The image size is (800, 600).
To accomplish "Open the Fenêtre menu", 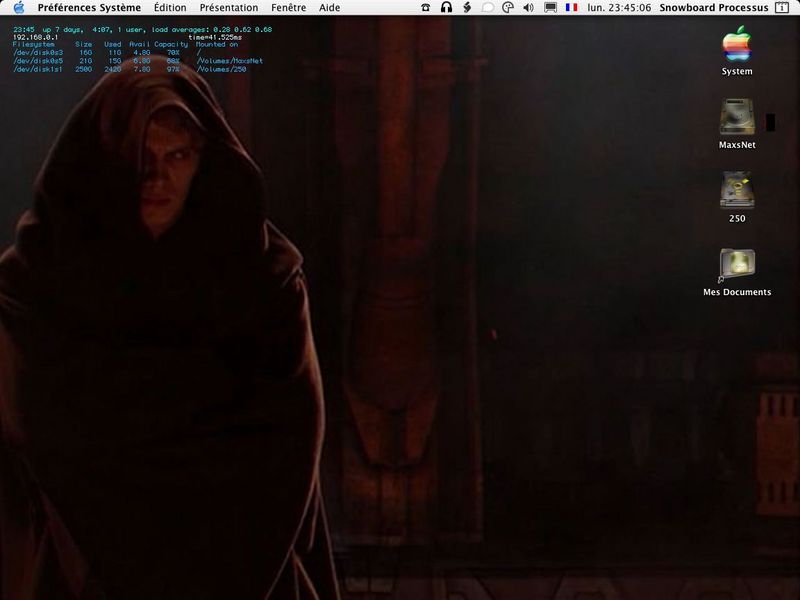I will pos(289,8).
